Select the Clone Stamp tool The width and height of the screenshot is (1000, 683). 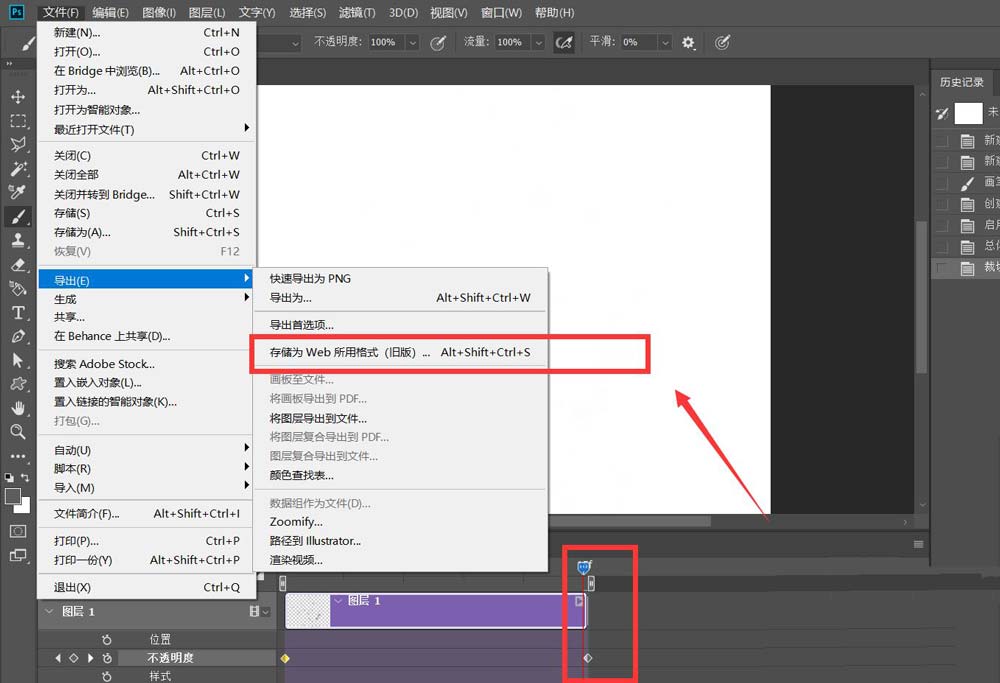click(18, 240)
